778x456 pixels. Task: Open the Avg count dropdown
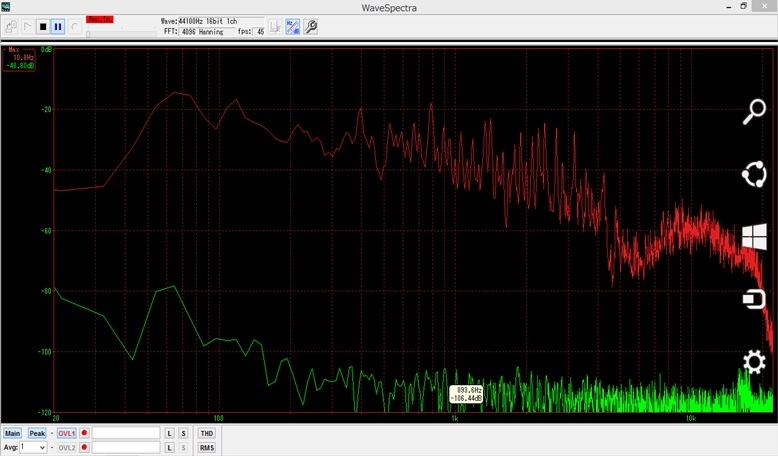point(42,448)
